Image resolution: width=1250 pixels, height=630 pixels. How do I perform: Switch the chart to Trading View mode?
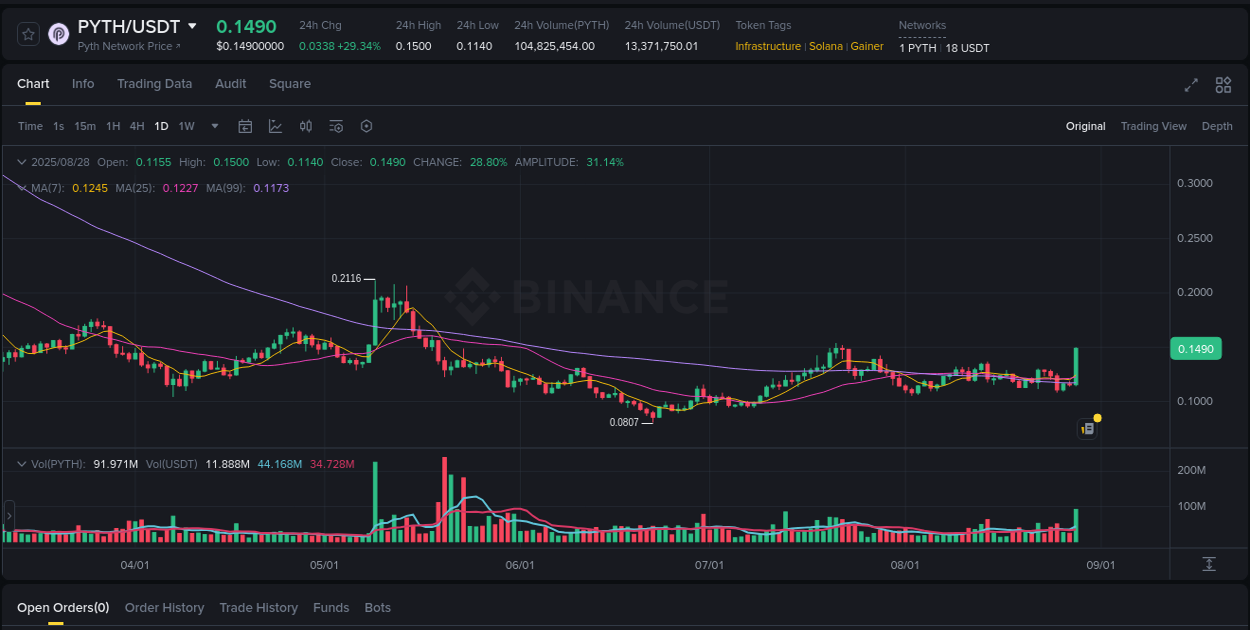coord(1154,126)
